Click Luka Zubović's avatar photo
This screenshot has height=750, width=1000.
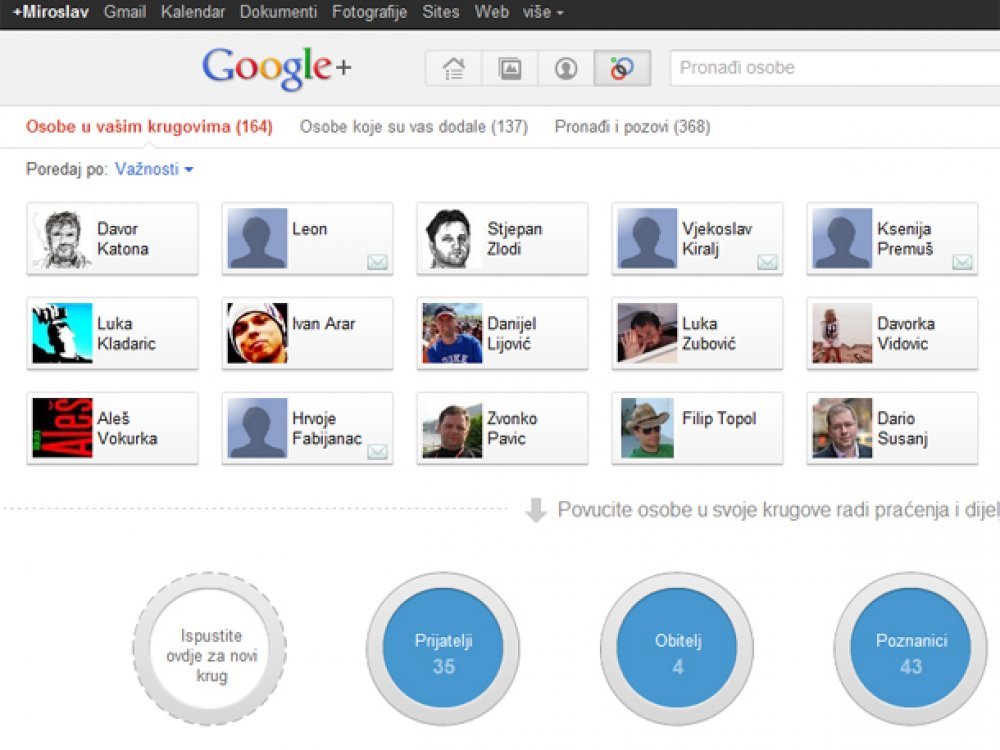tap(647, 334)
